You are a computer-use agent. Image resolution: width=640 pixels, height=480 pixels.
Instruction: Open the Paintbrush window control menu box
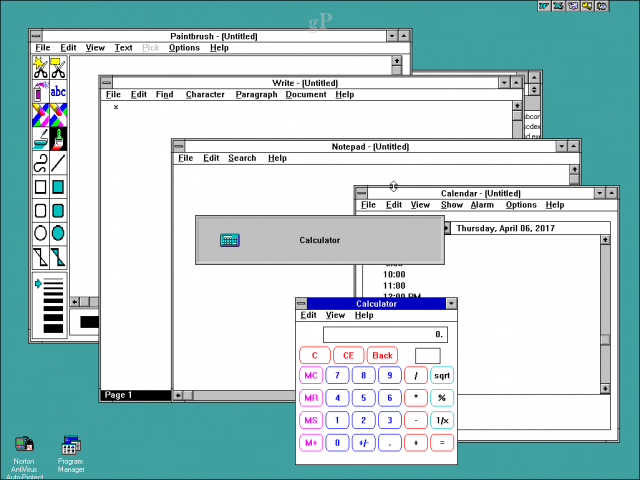tap(36, 36)
